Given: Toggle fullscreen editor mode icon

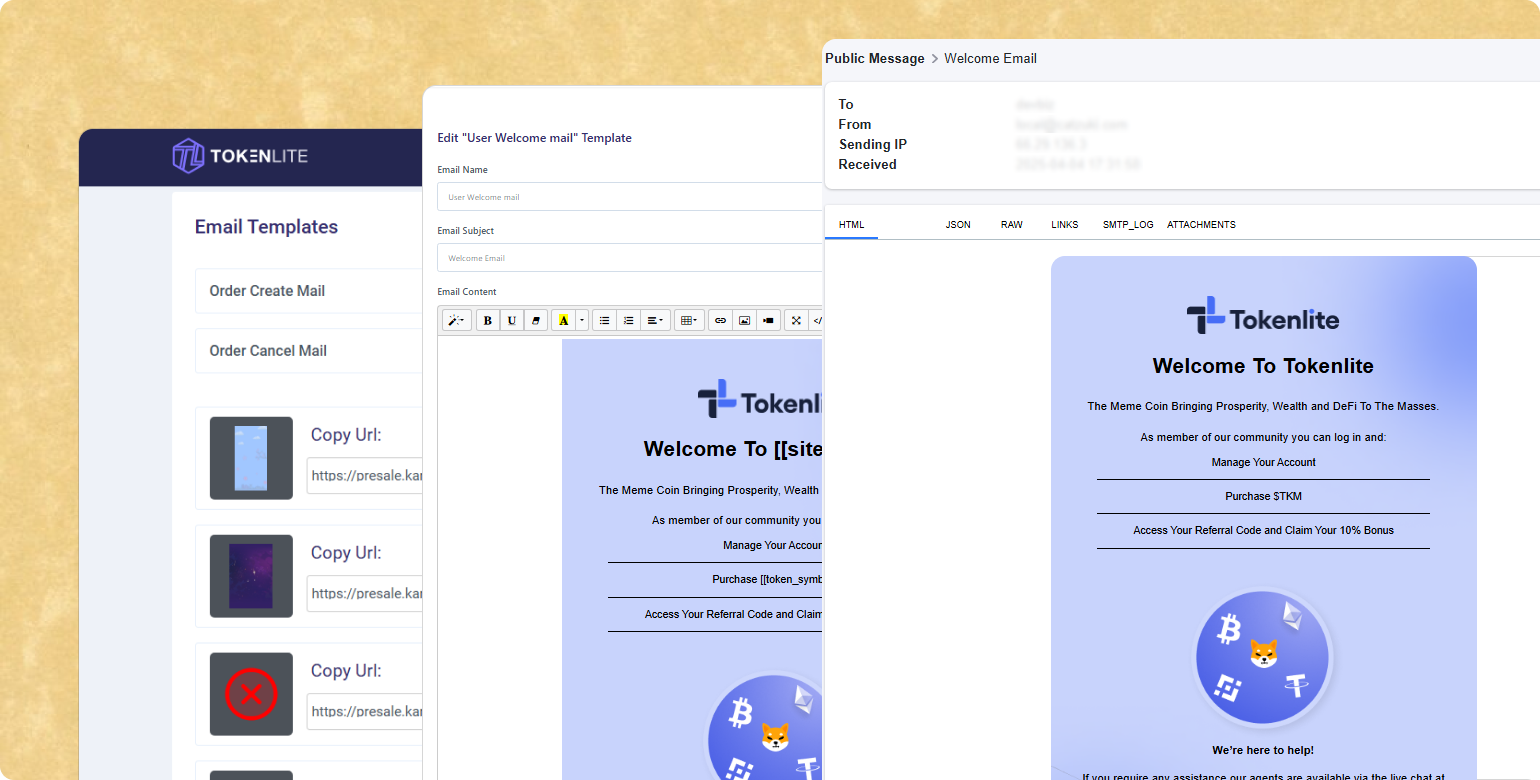Looking at the screenshot, I should tap(796, 320).
